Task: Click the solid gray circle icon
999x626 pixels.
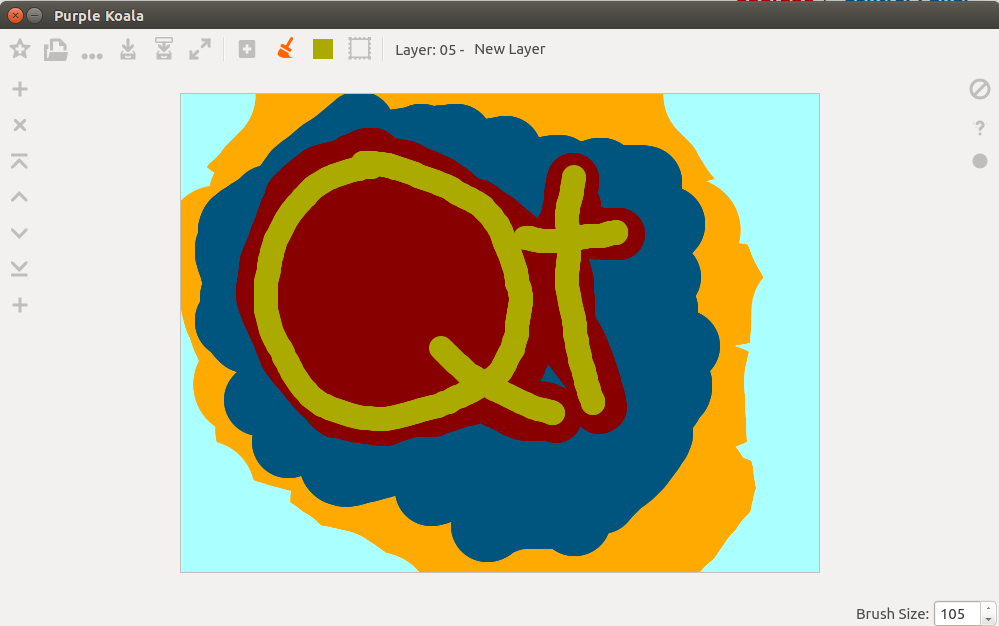Action: click(980, 161)
